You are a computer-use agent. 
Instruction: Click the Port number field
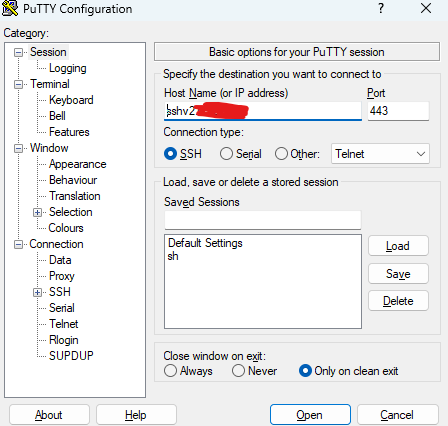[398, 111]
